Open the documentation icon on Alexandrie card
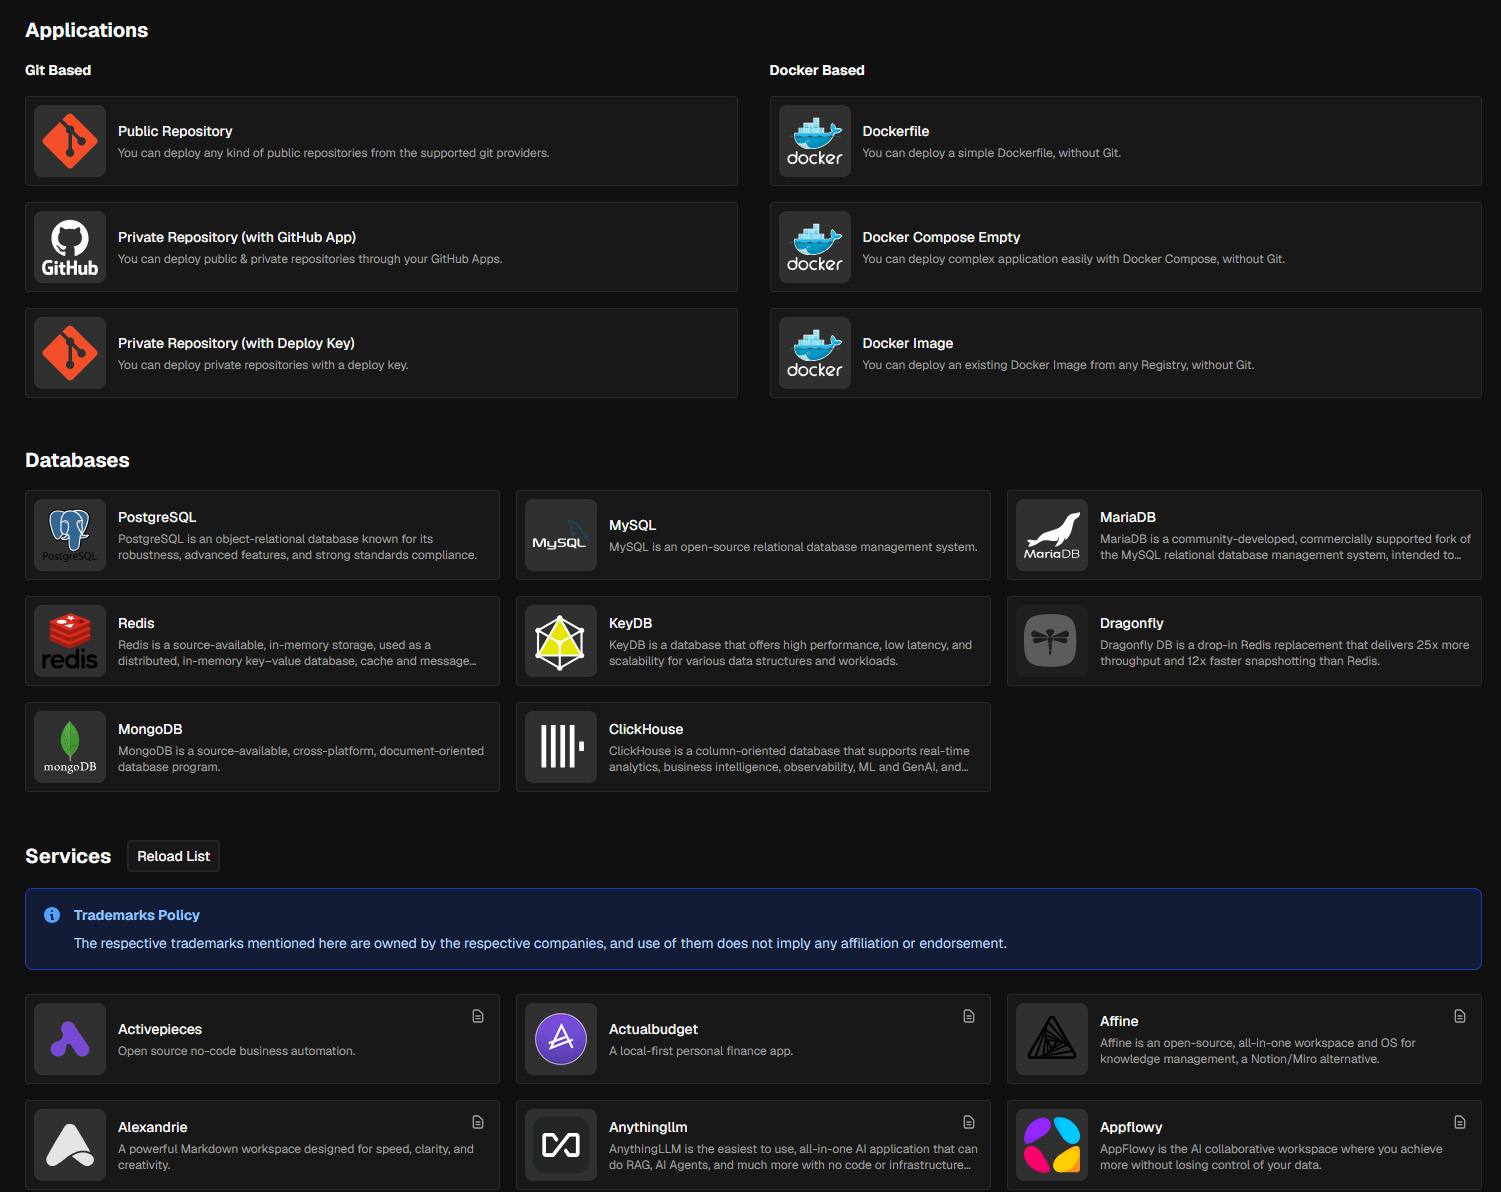Image resolution: width=1501 pixels, height=1192 pixels. click(478, 1122)
